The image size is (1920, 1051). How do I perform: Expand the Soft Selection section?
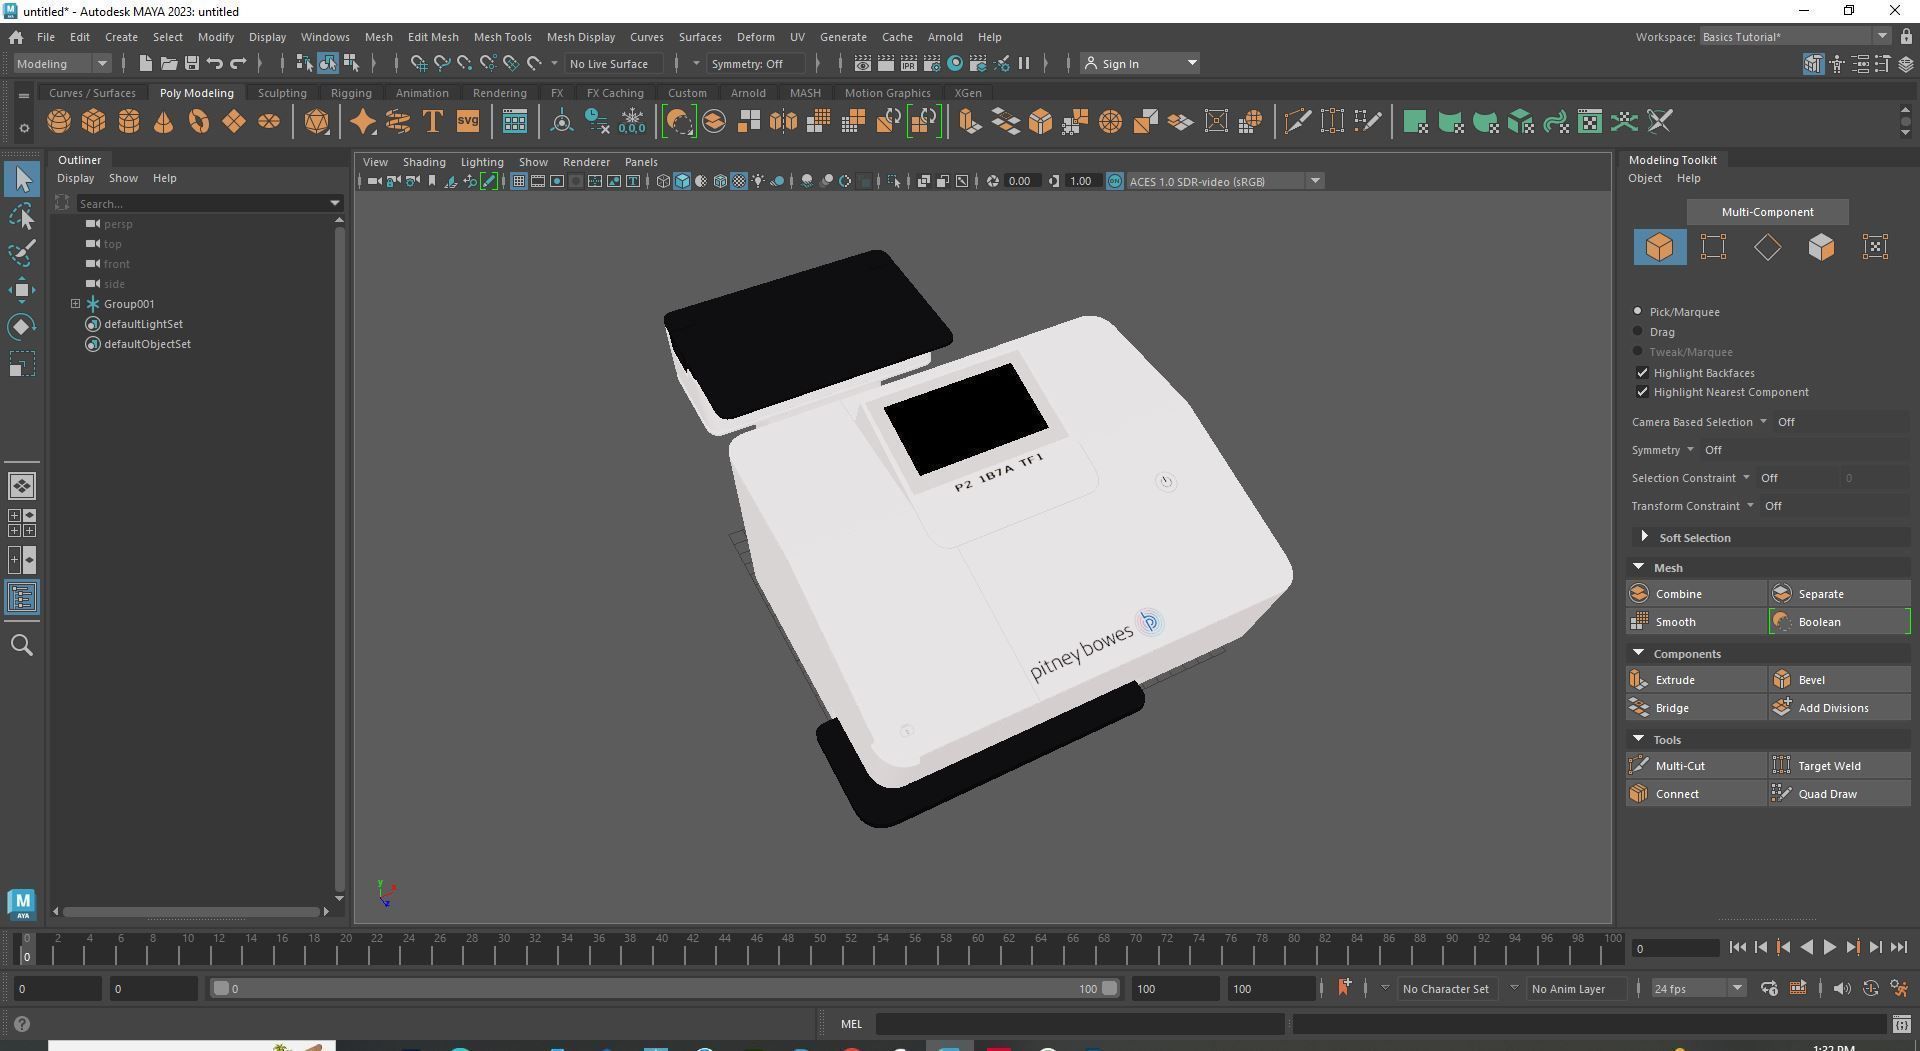pos(1645,538)
